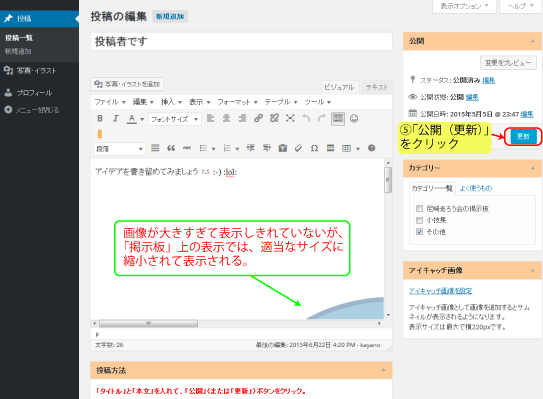
Task: Toggle distraction-free fullscreen mode icon
Action: [290, 118]
